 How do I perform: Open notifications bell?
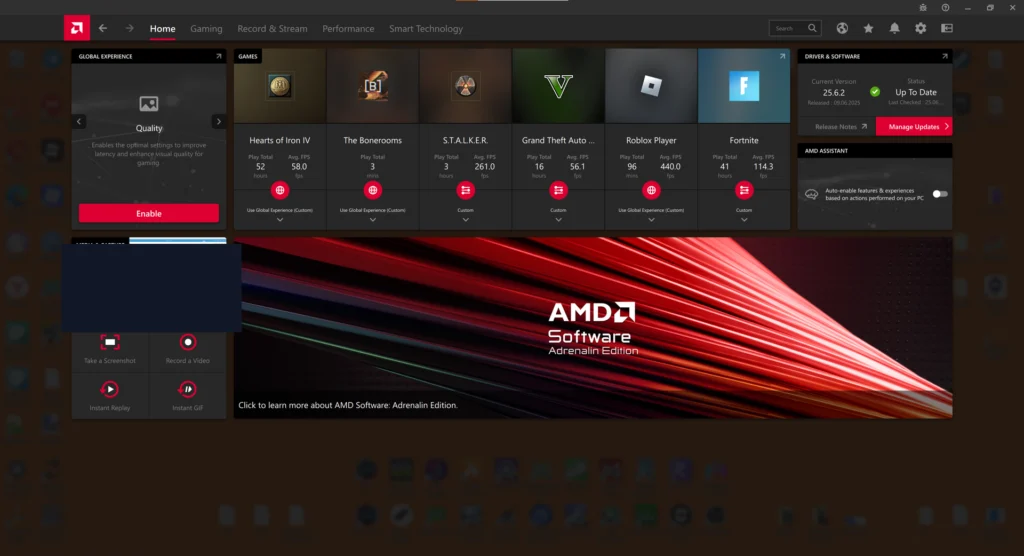895,28
